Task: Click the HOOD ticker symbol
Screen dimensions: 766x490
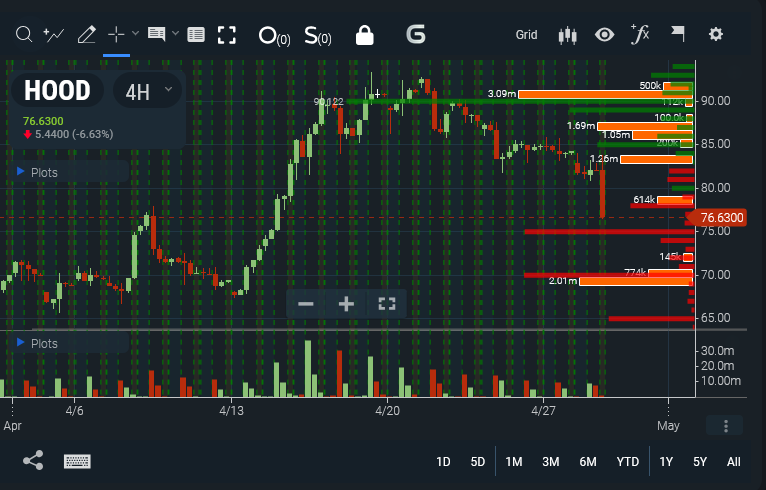Action: coord(57,90)
